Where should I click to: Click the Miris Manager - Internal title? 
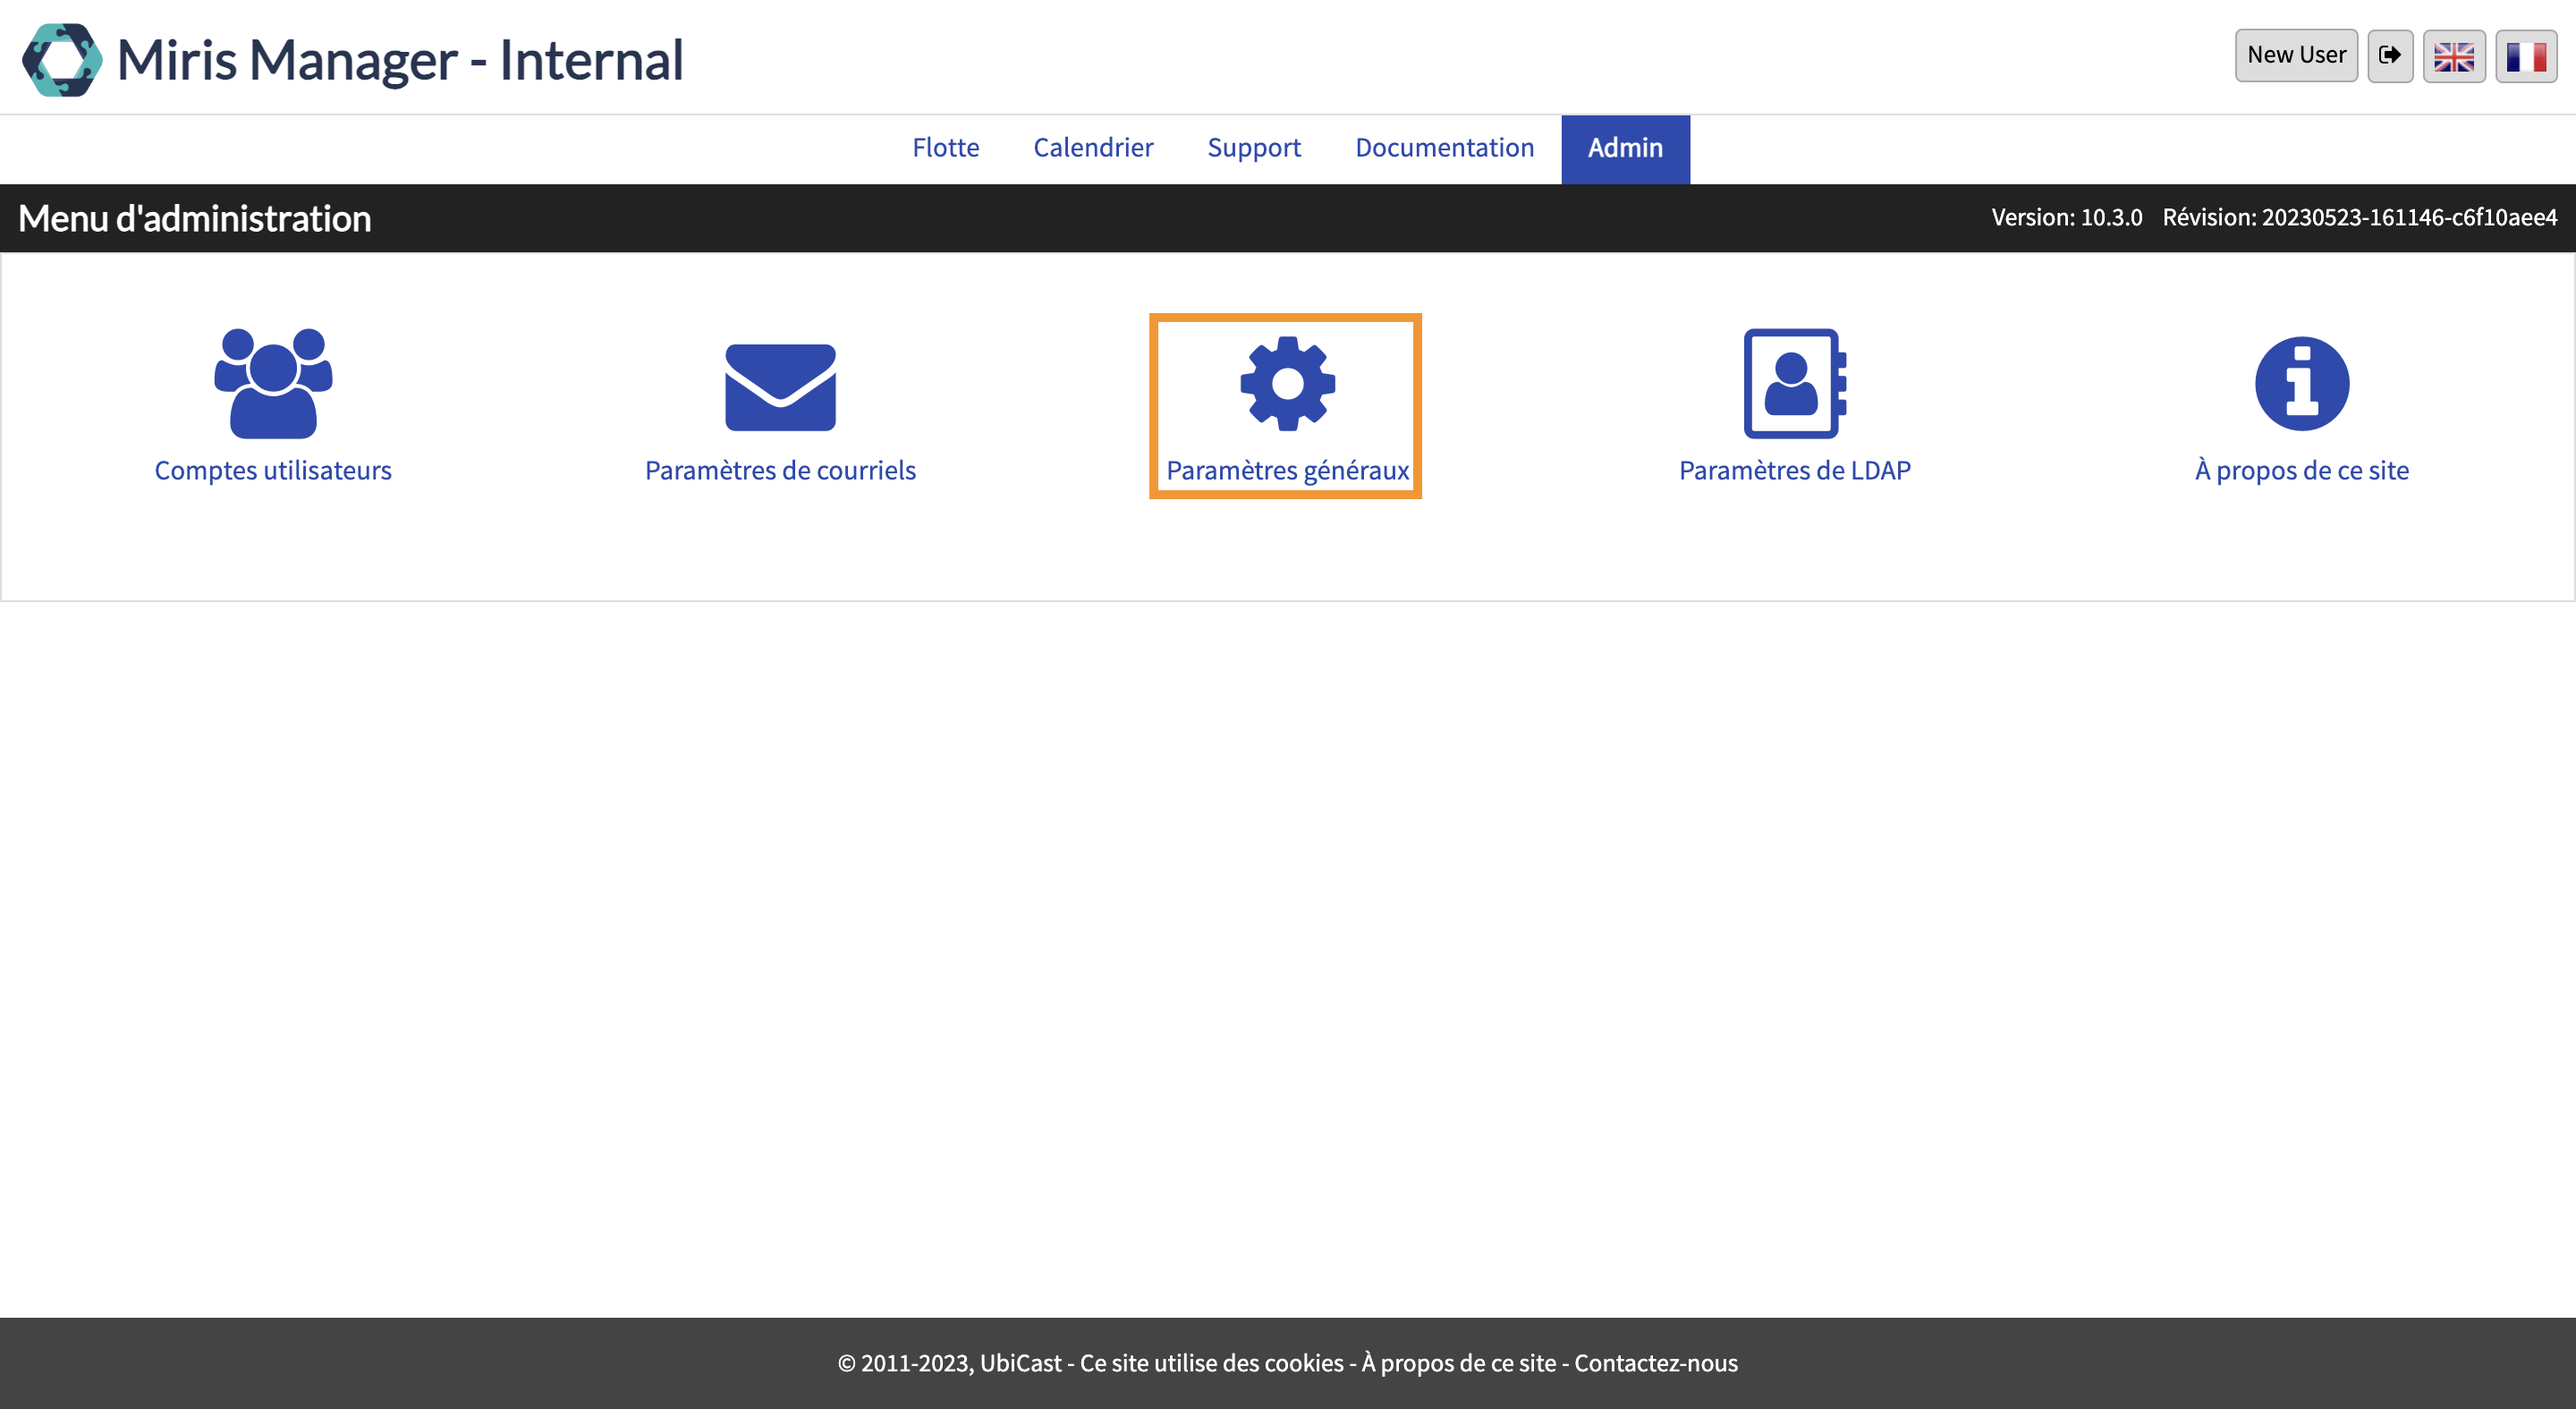click(x=400, y=60)
